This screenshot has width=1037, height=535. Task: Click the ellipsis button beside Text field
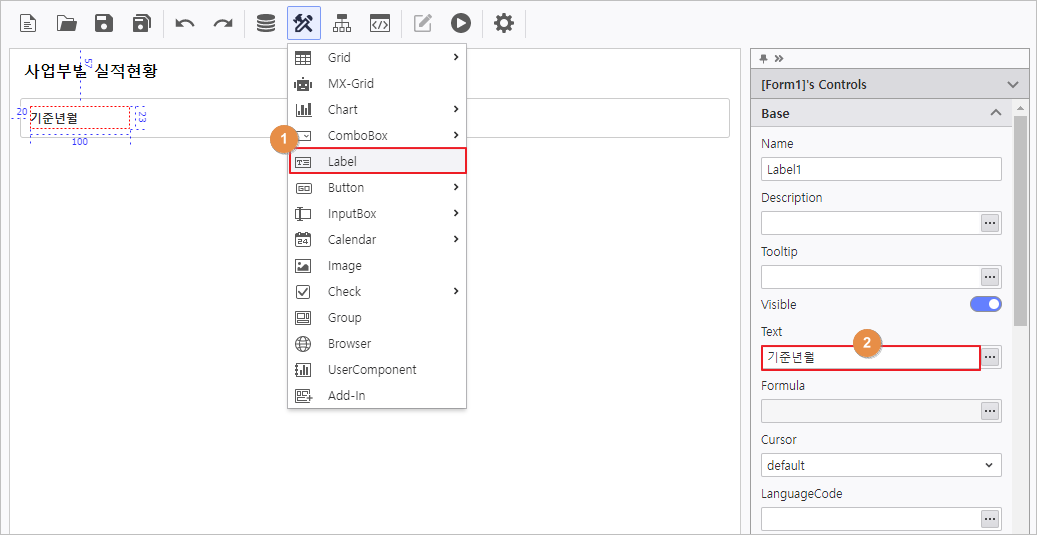pos(990,357)
